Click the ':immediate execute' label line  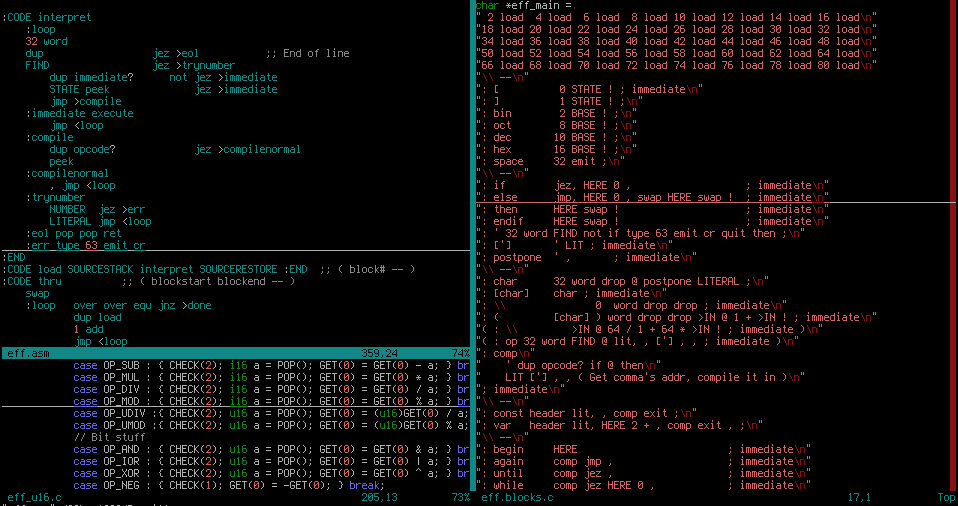point(79,113)
